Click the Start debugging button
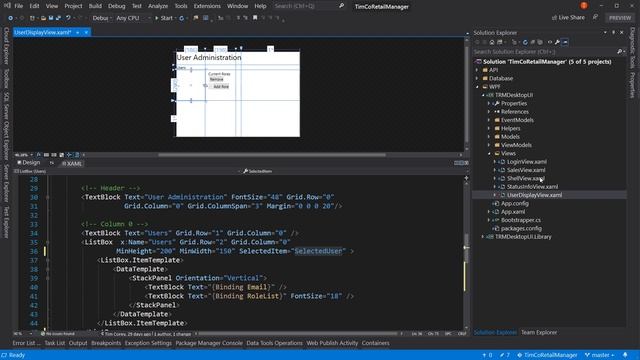Image resolution: width=640 pixels, height=360 pixels. [x=164, y=18]
